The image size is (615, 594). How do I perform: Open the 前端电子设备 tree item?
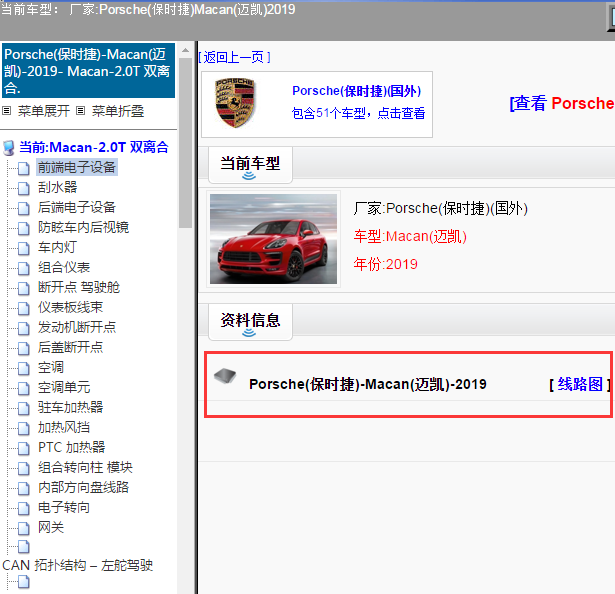click(x=77, y=167)
